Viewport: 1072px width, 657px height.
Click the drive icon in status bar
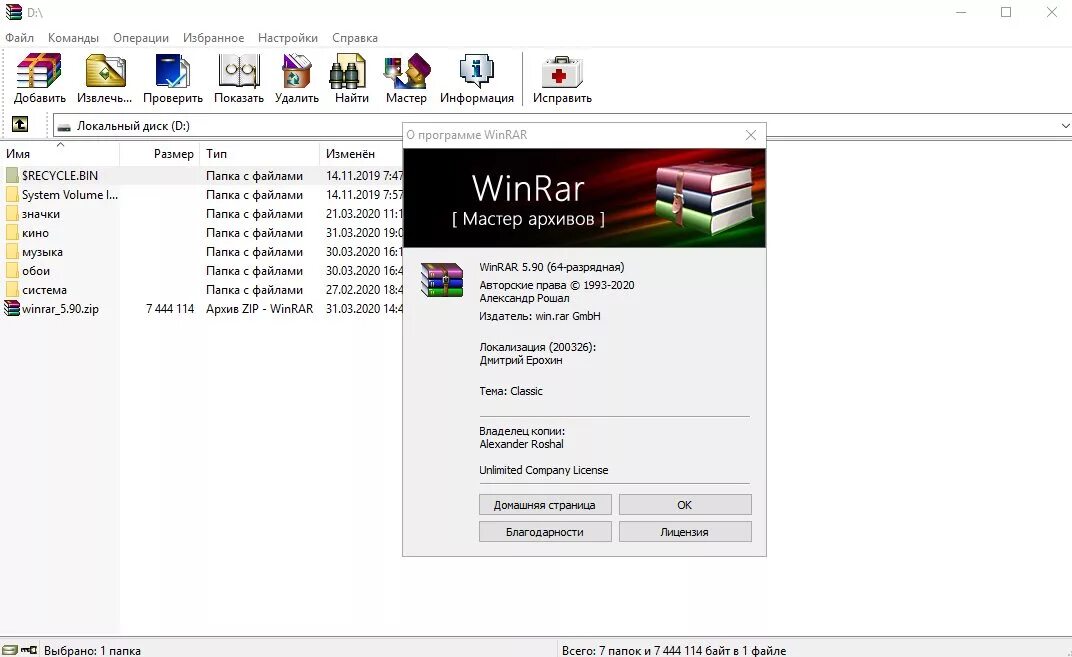(x=10, y=650)
